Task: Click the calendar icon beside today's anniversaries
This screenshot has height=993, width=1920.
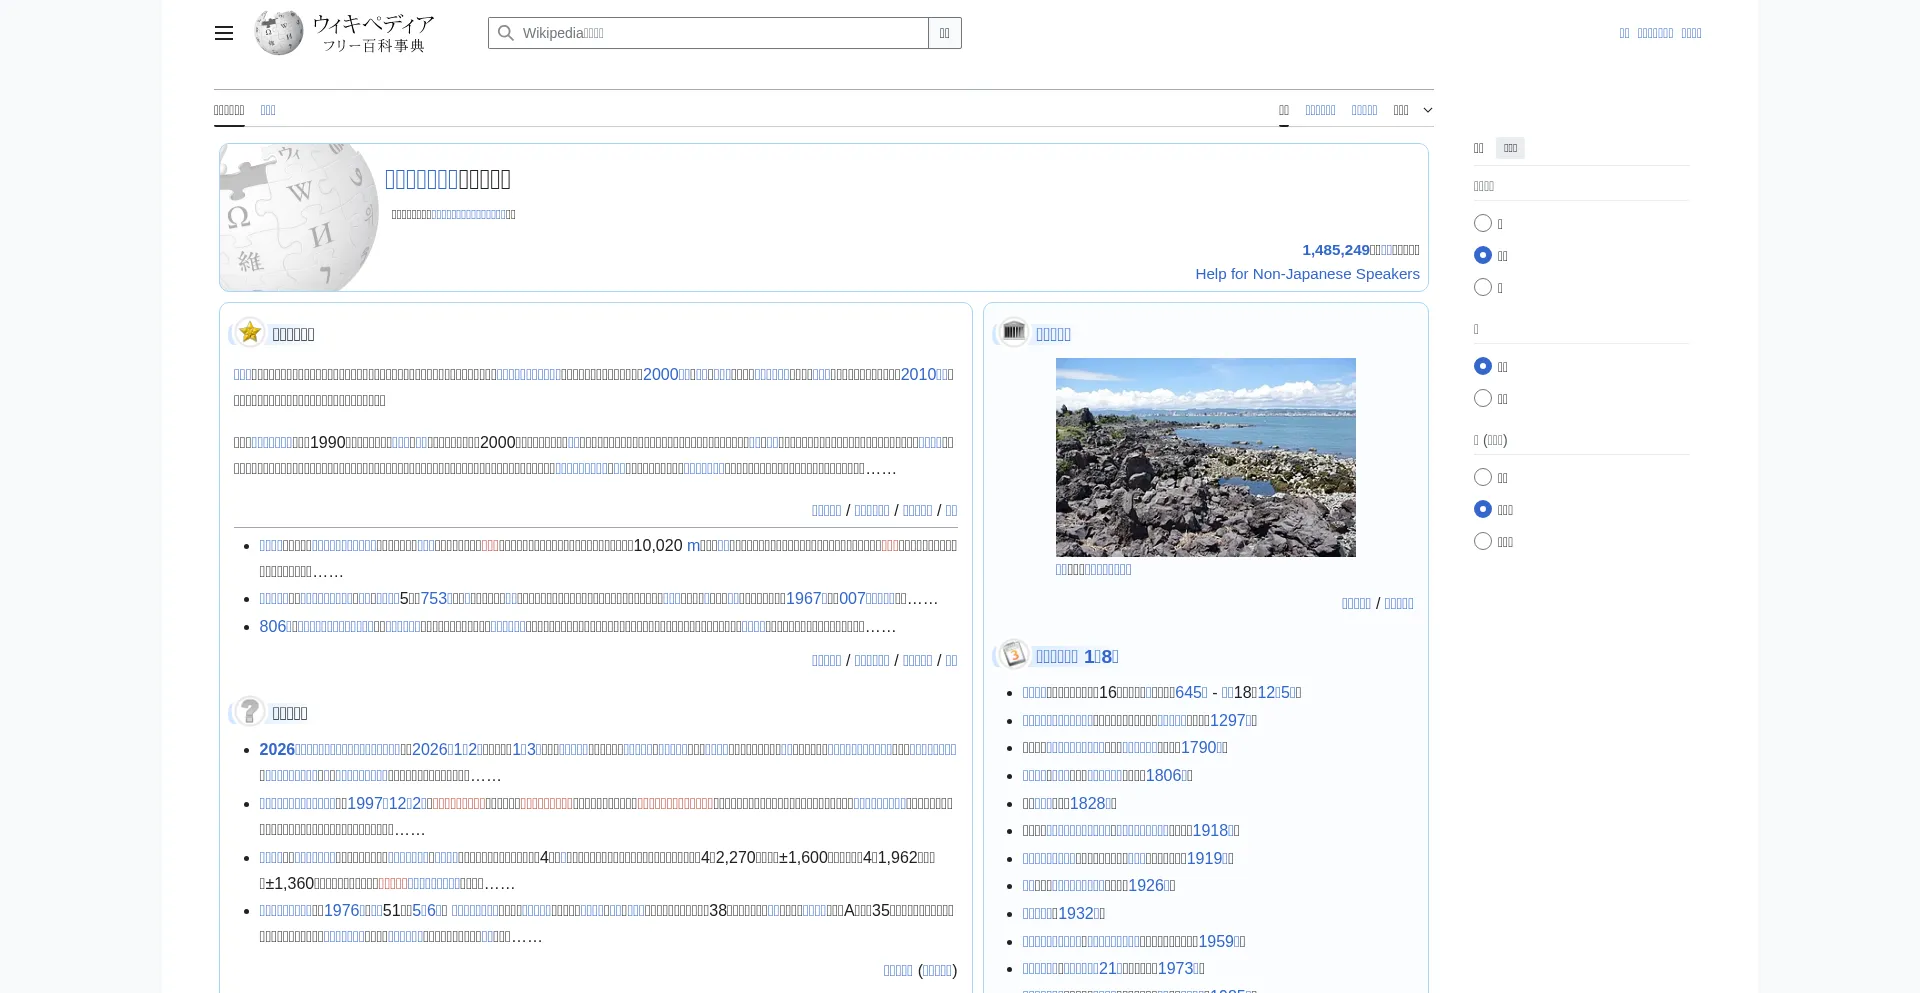Action: (1013, 655)
